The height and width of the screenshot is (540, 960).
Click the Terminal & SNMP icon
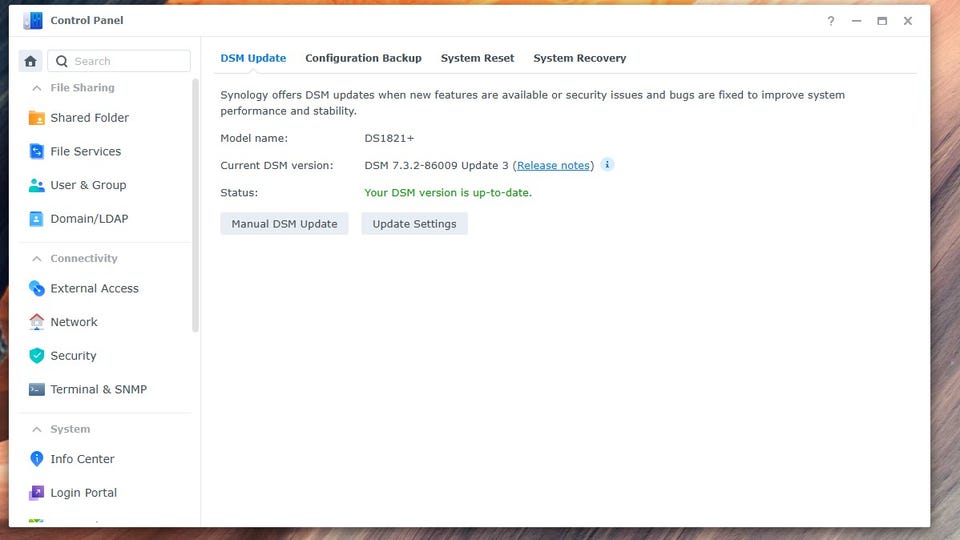pyautogui.click(x=37, y=389)
